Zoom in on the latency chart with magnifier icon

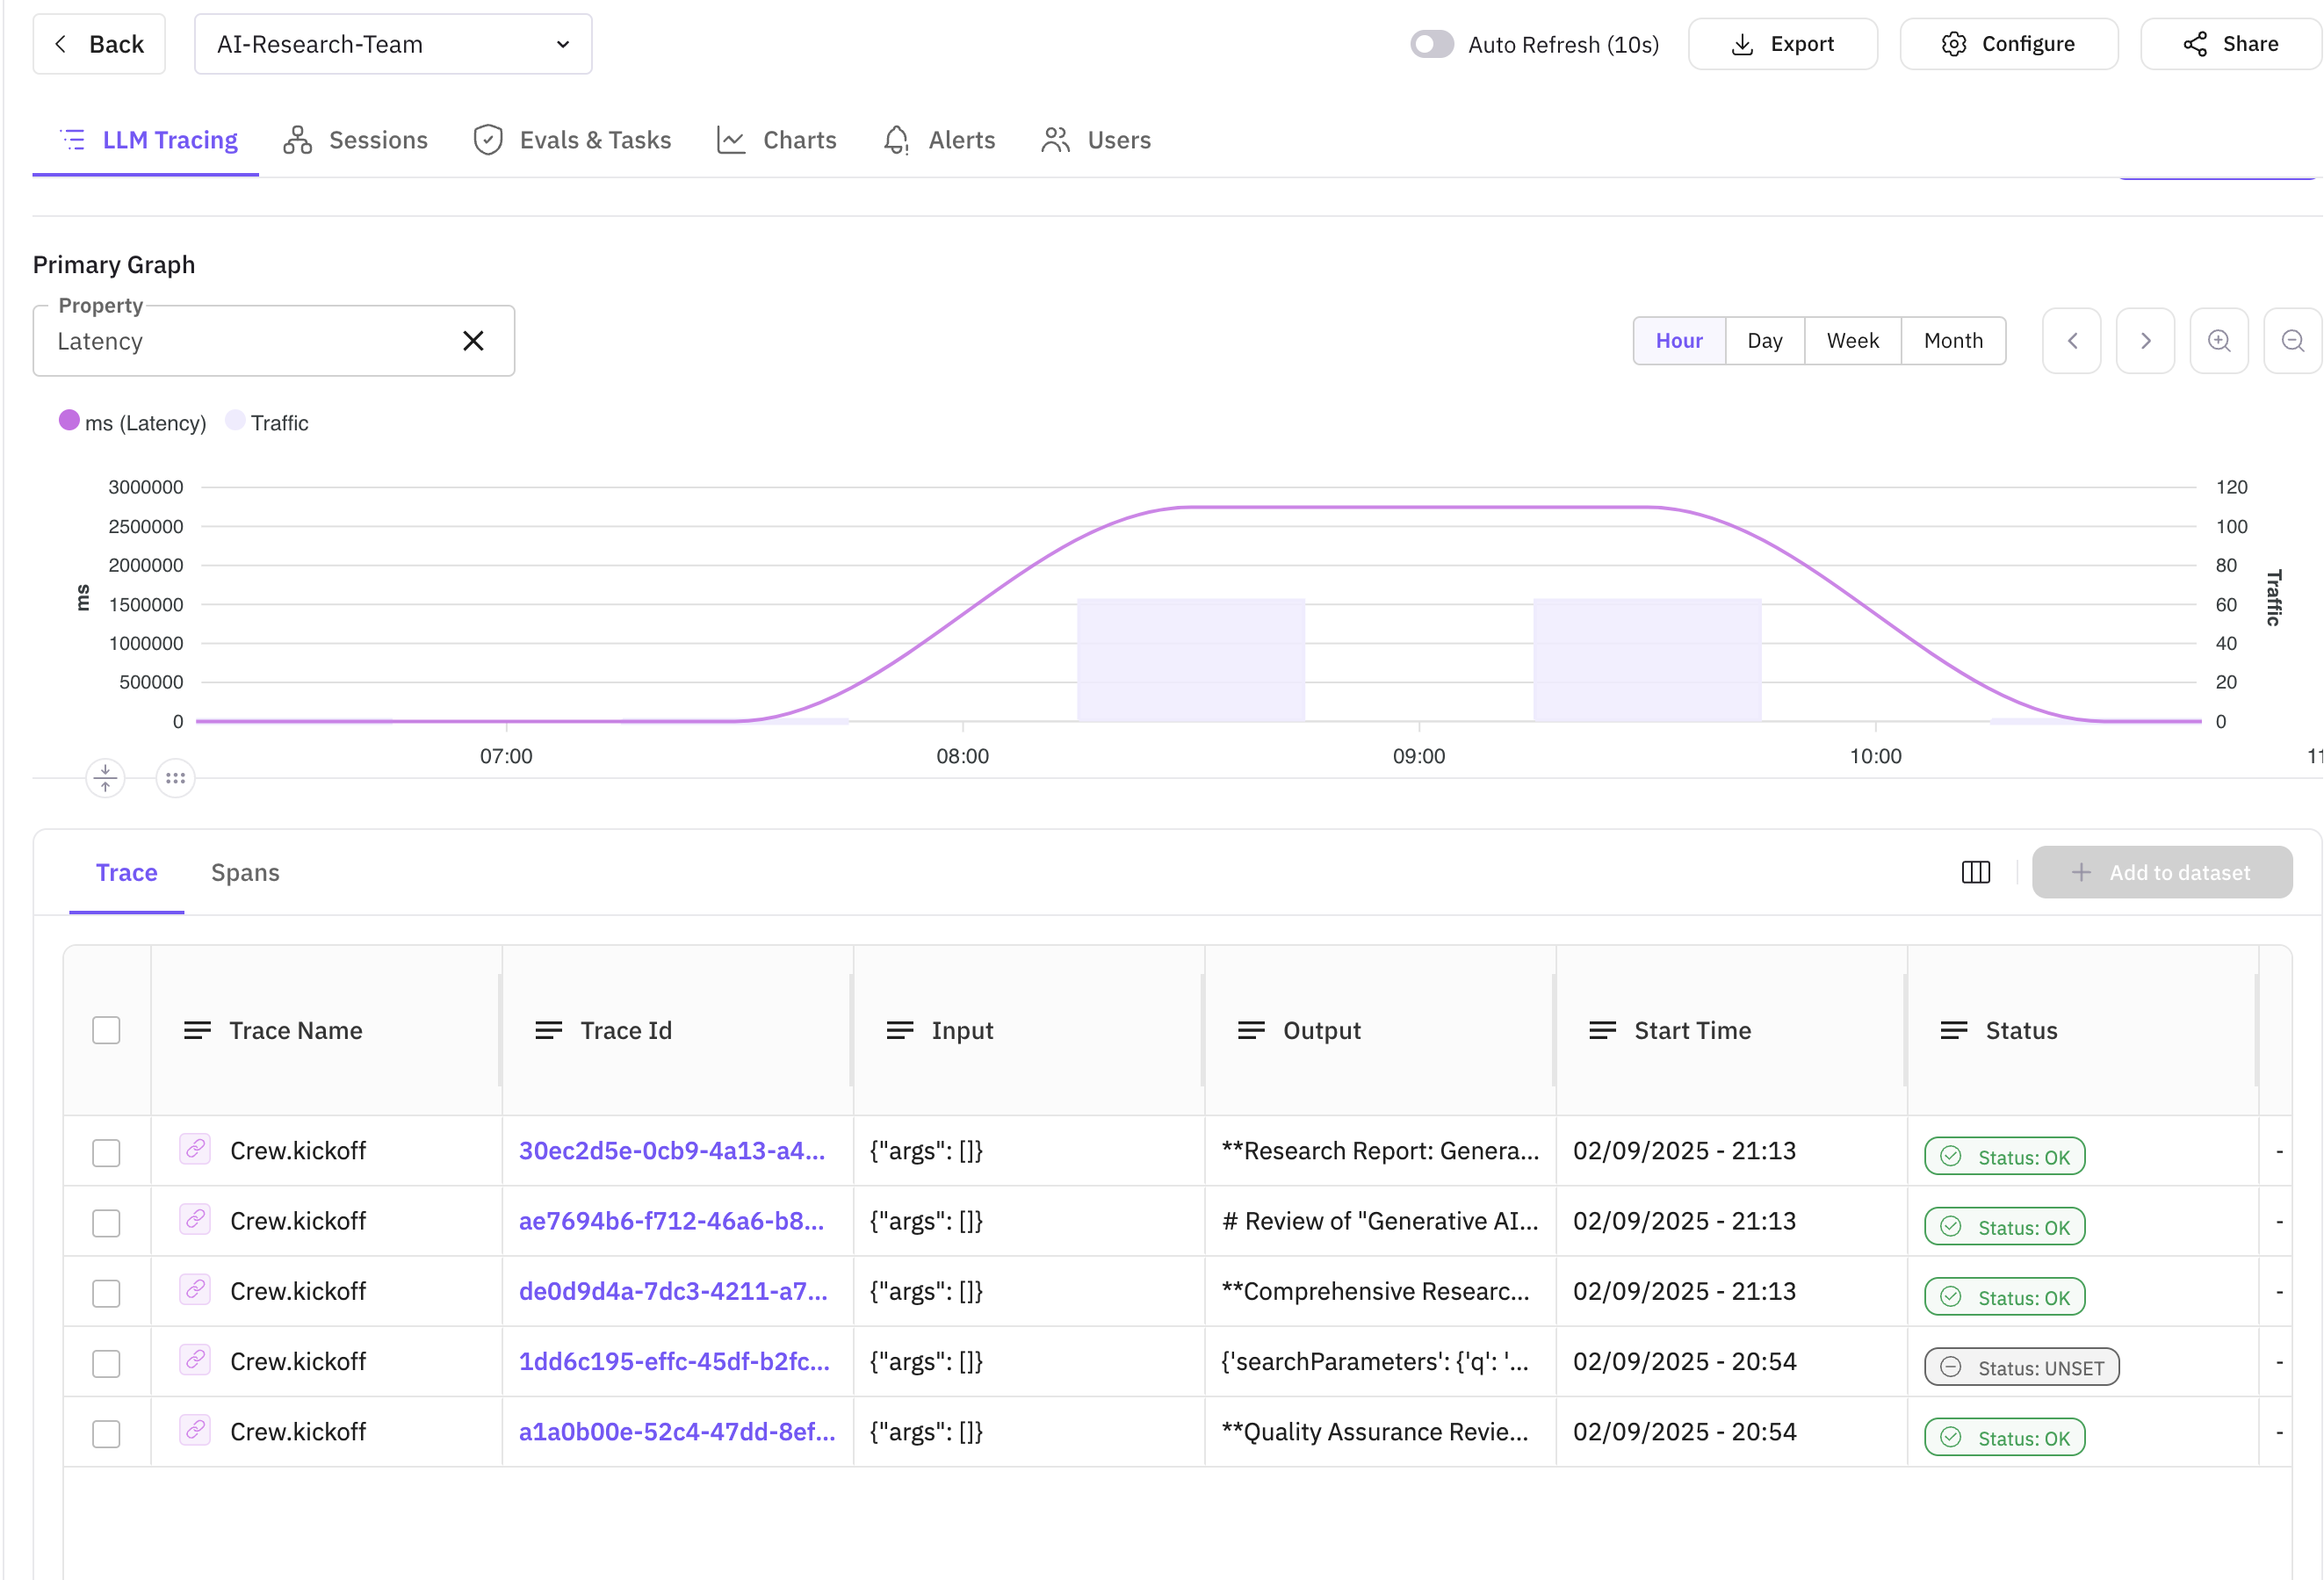click(2220, 340)
